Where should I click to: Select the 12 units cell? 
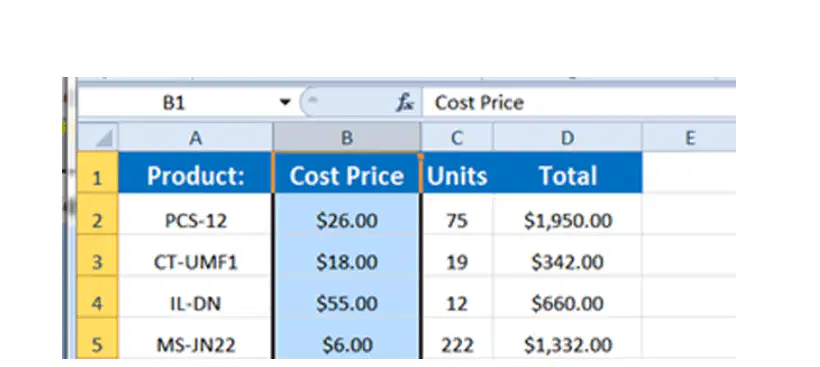tap(457, 297)
